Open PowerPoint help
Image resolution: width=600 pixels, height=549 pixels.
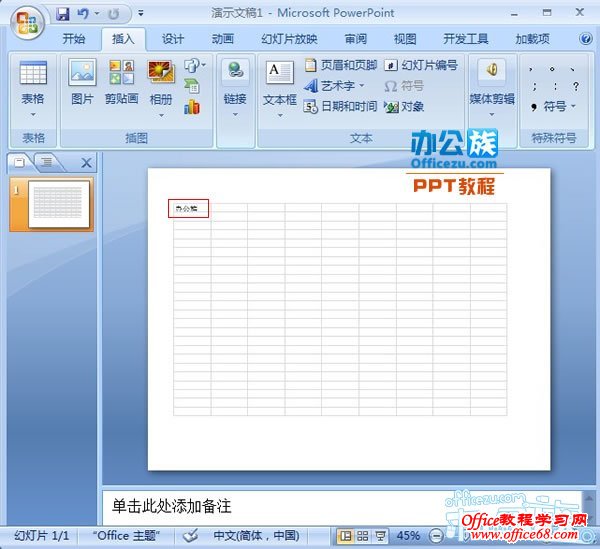(585, 39)
